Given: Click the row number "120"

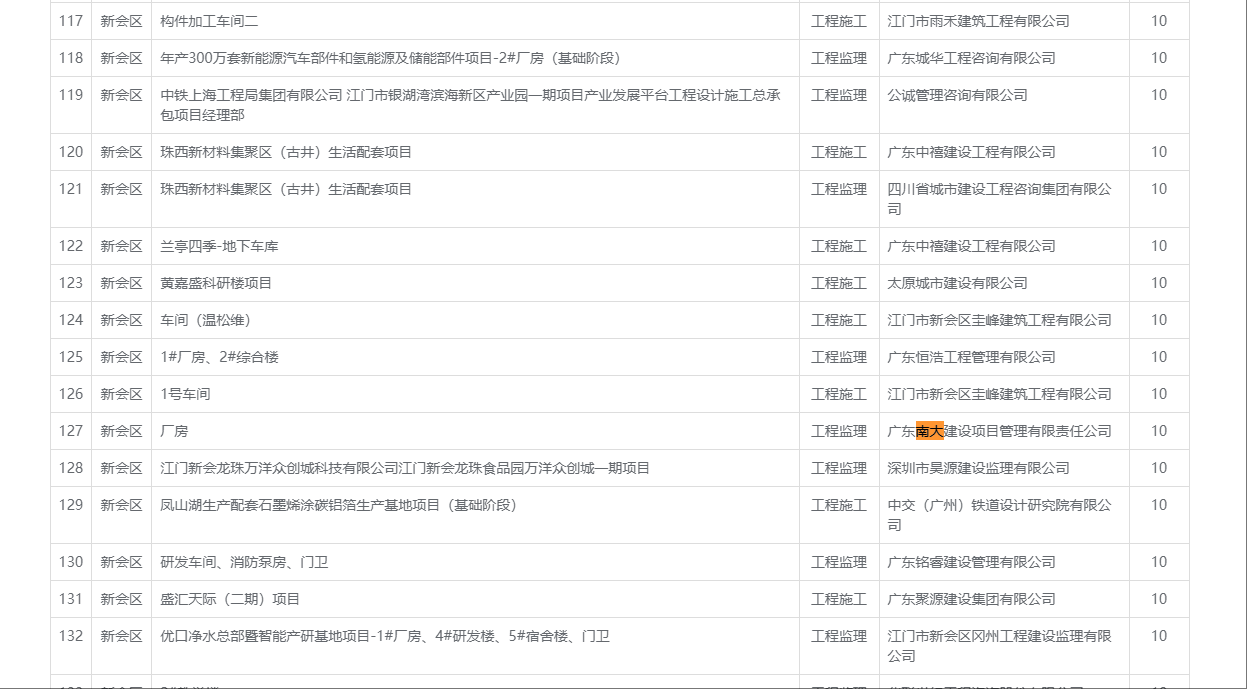Looking at the screenshot, I should 71,152.
